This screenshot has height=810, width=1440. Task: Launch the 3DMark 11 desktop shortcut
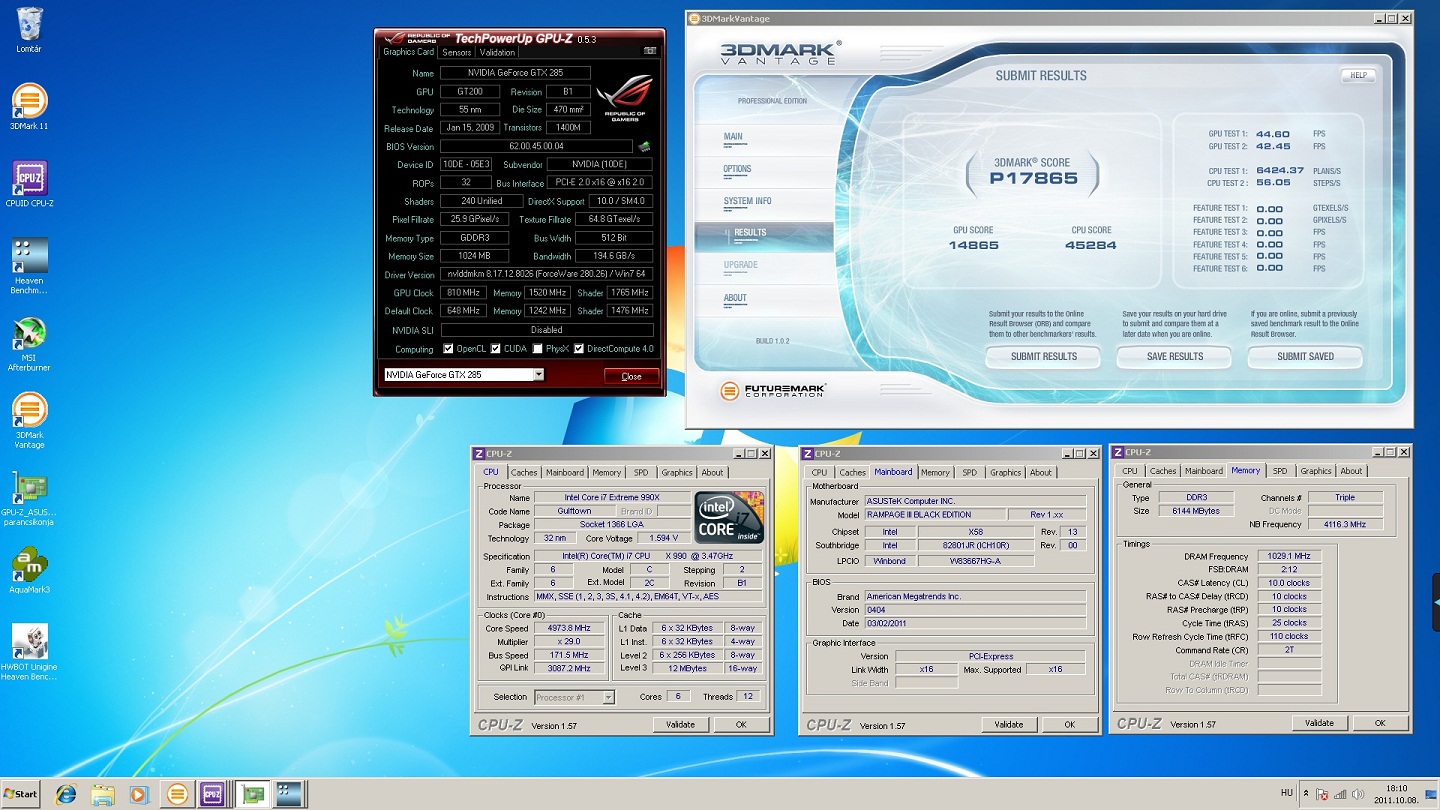[x=29, y=107]
